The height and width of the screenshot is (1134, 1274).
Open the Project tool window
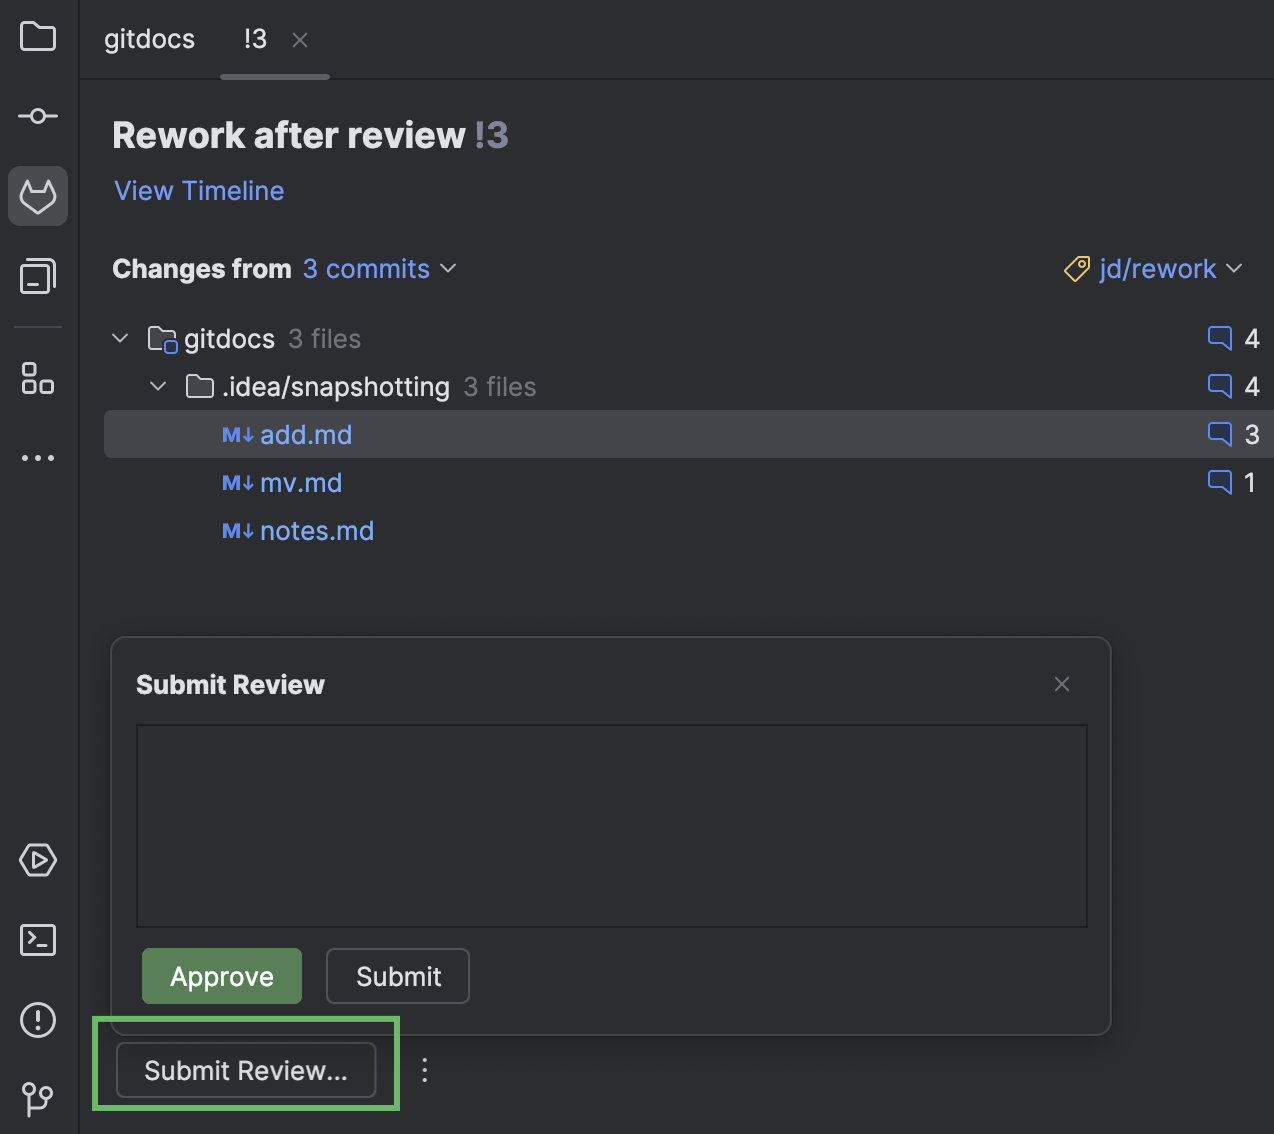pyautogui.click(x=37, y=37)
